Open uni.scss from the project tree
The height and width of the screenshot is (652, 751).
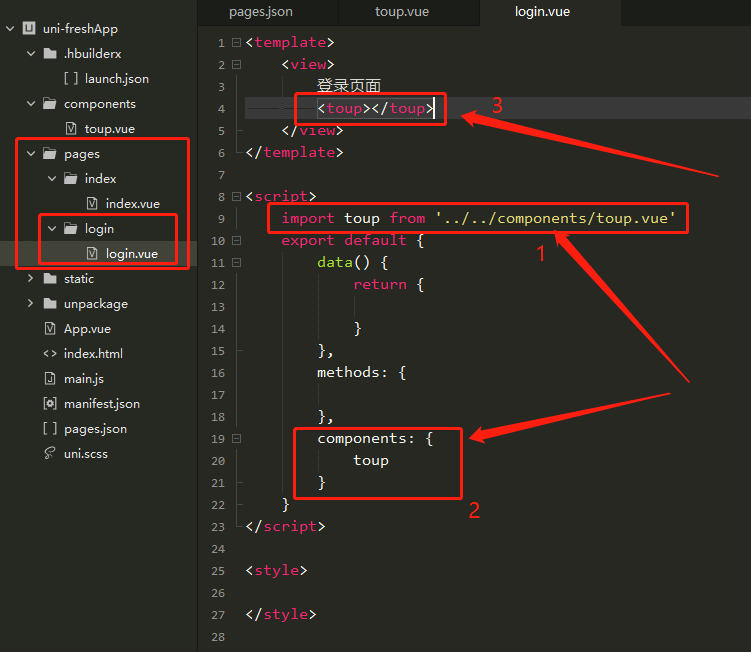(x=86, y=454)
